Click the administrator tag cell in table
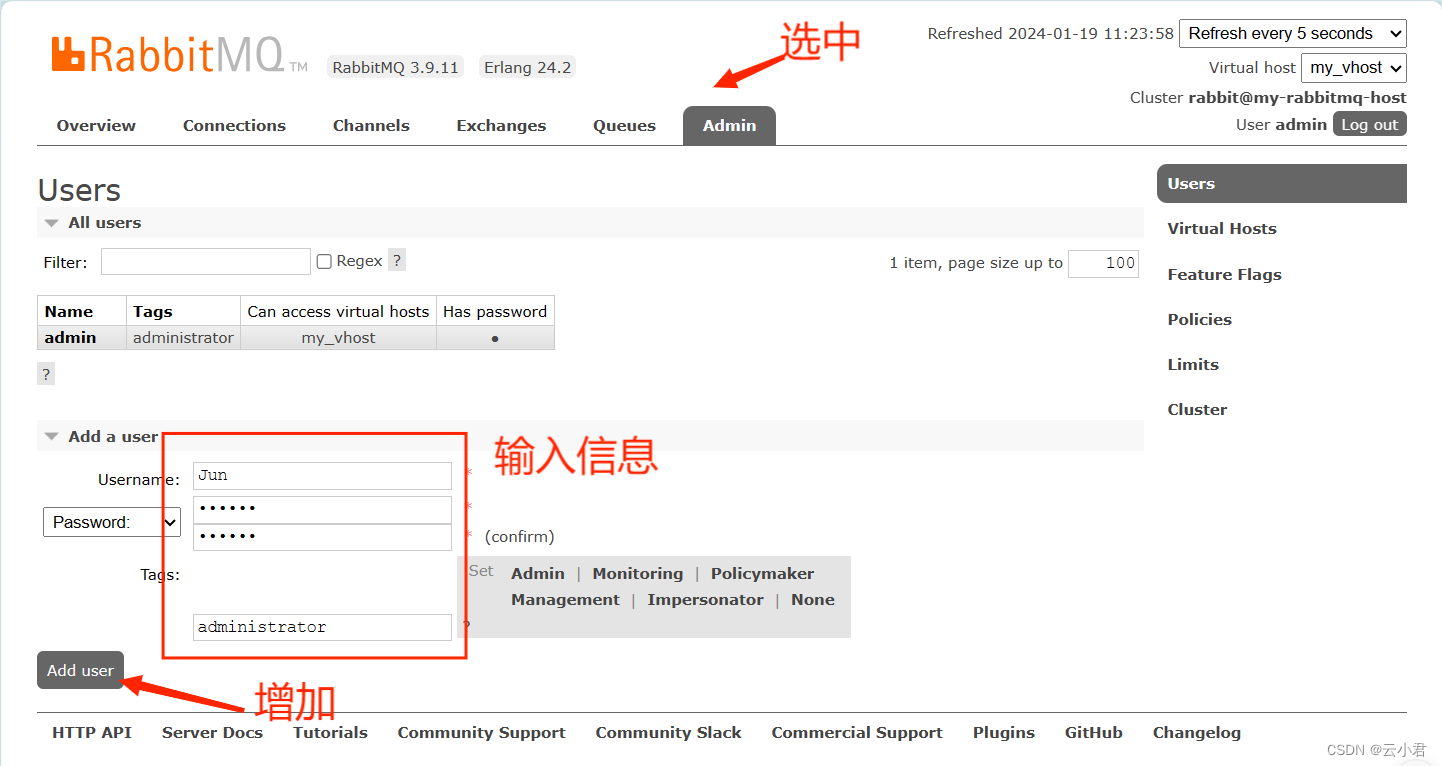1442x766 pixels. pyautogui.click(x=183, y=337)
